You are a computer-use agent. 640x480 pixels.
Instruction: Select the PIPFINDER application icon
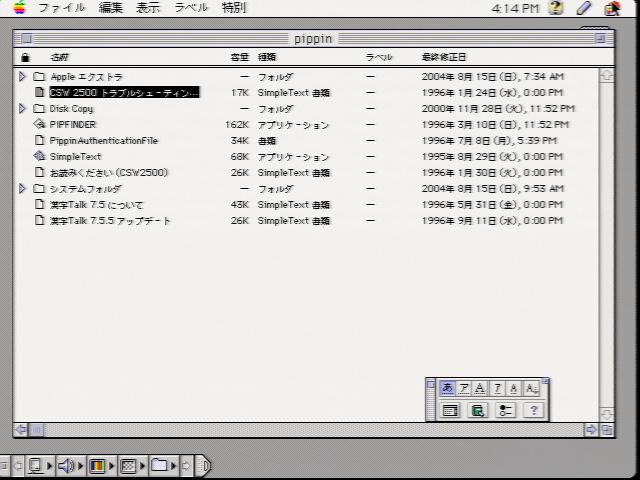point(39,124)
